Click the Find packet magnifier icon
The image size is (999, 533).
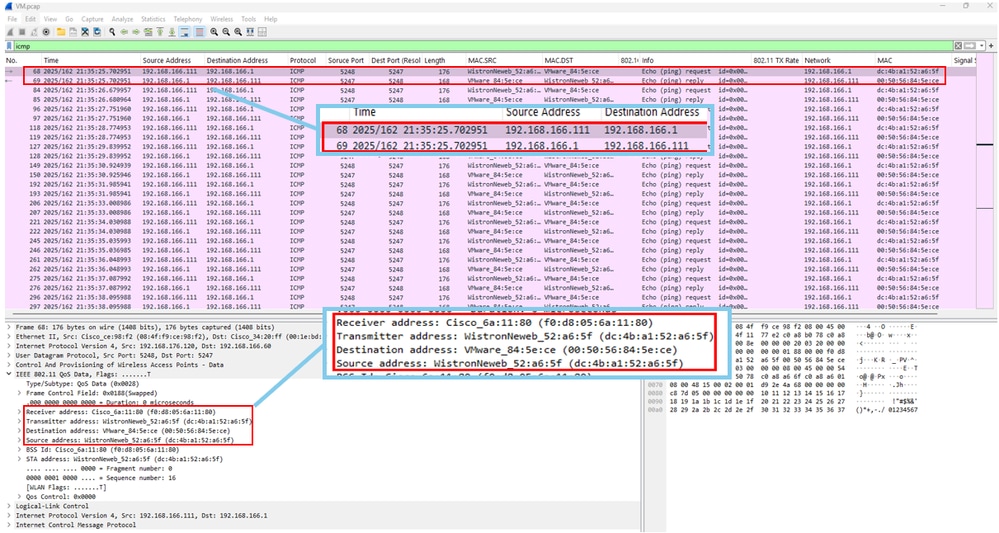point(112,32)
